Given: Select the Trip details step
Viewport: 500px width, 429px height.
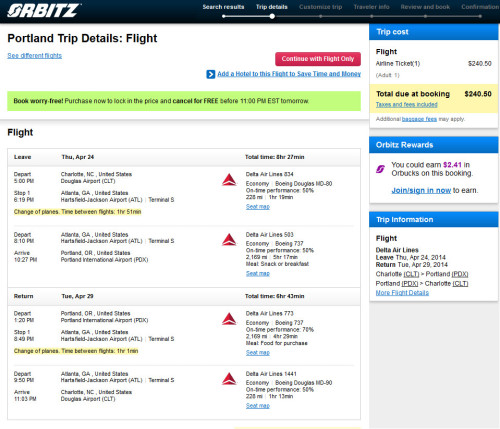Looking at the screenshot, I should click(x=272, y=7).
